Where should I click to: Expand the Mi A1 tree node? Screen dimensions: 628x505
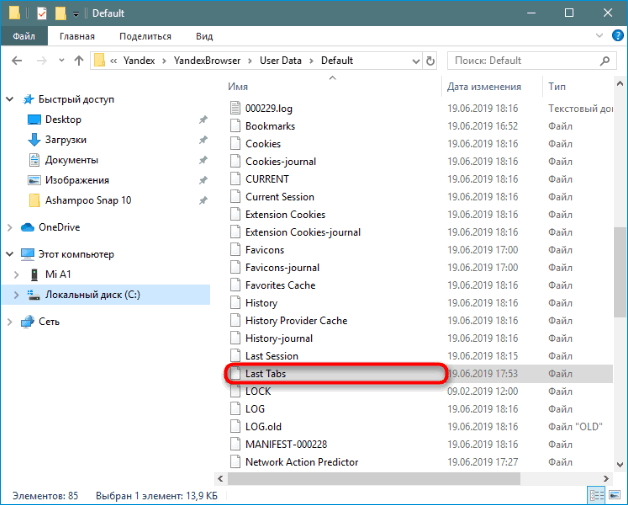tap(15, 274)
